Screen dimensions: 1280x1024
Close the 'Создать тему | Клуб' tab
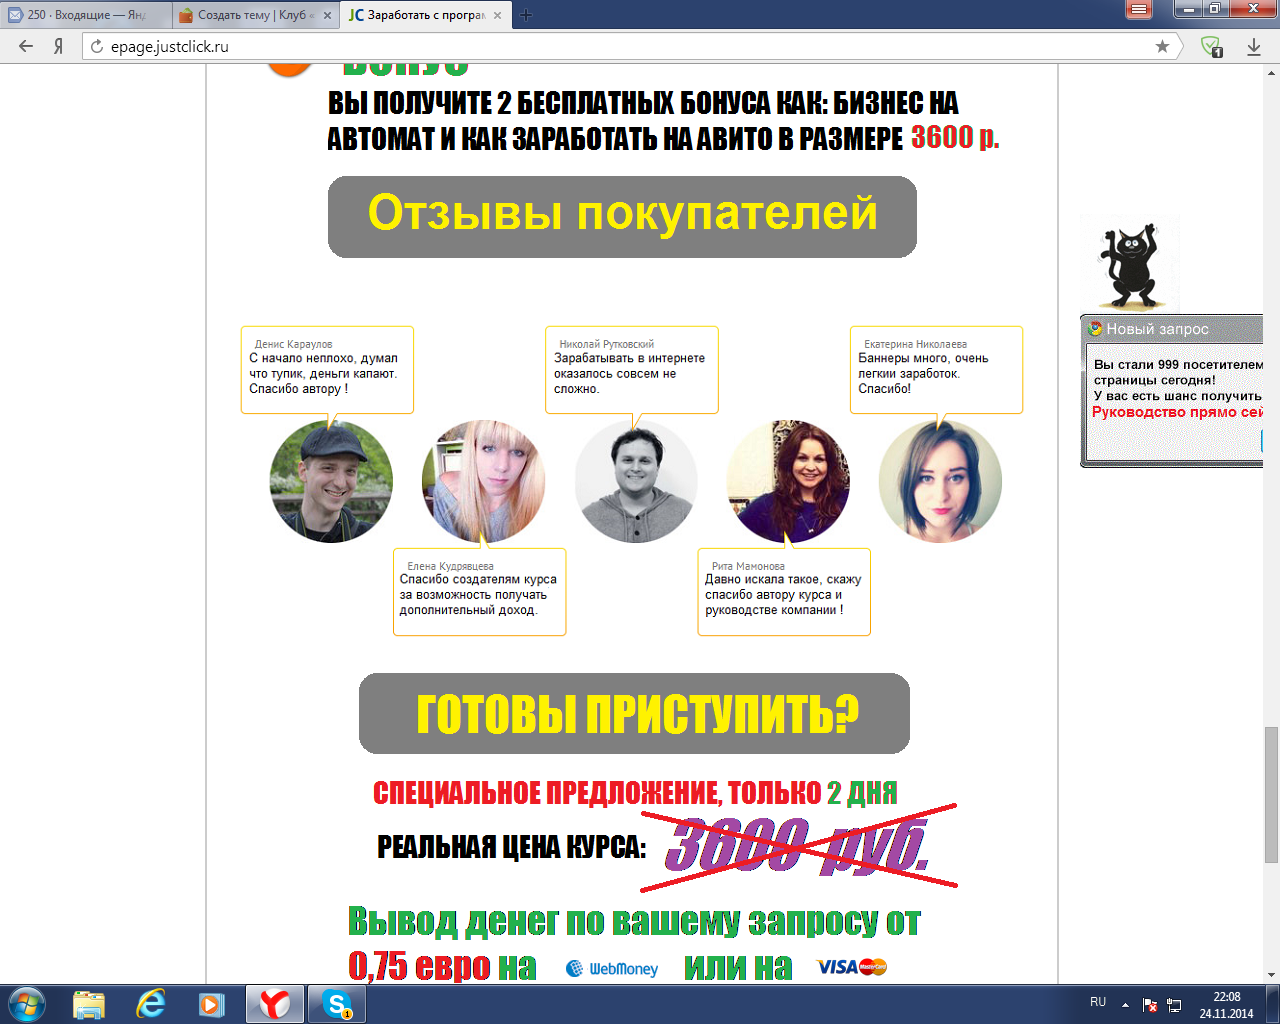coord(328,15)
